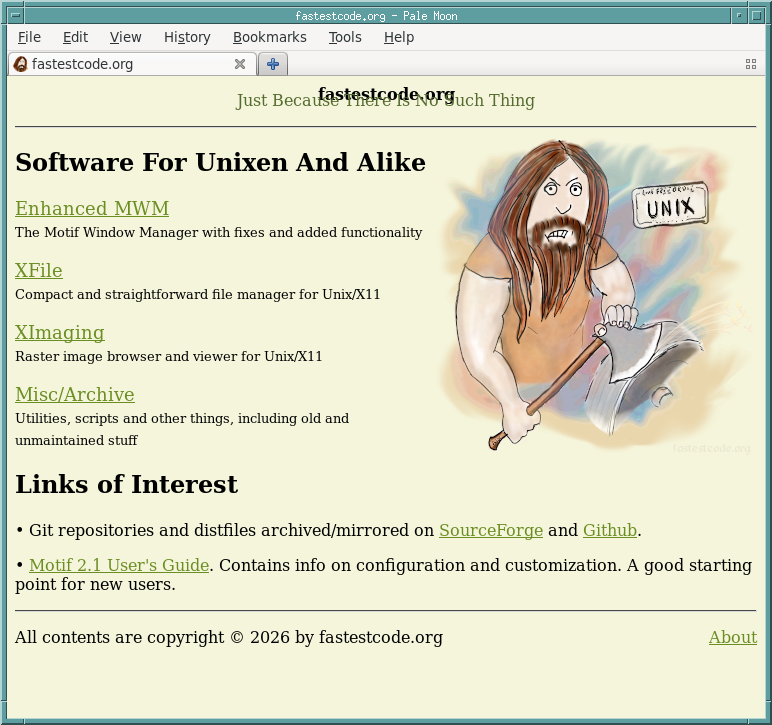Open a new tab with the plus button

(x=272, y=64)
